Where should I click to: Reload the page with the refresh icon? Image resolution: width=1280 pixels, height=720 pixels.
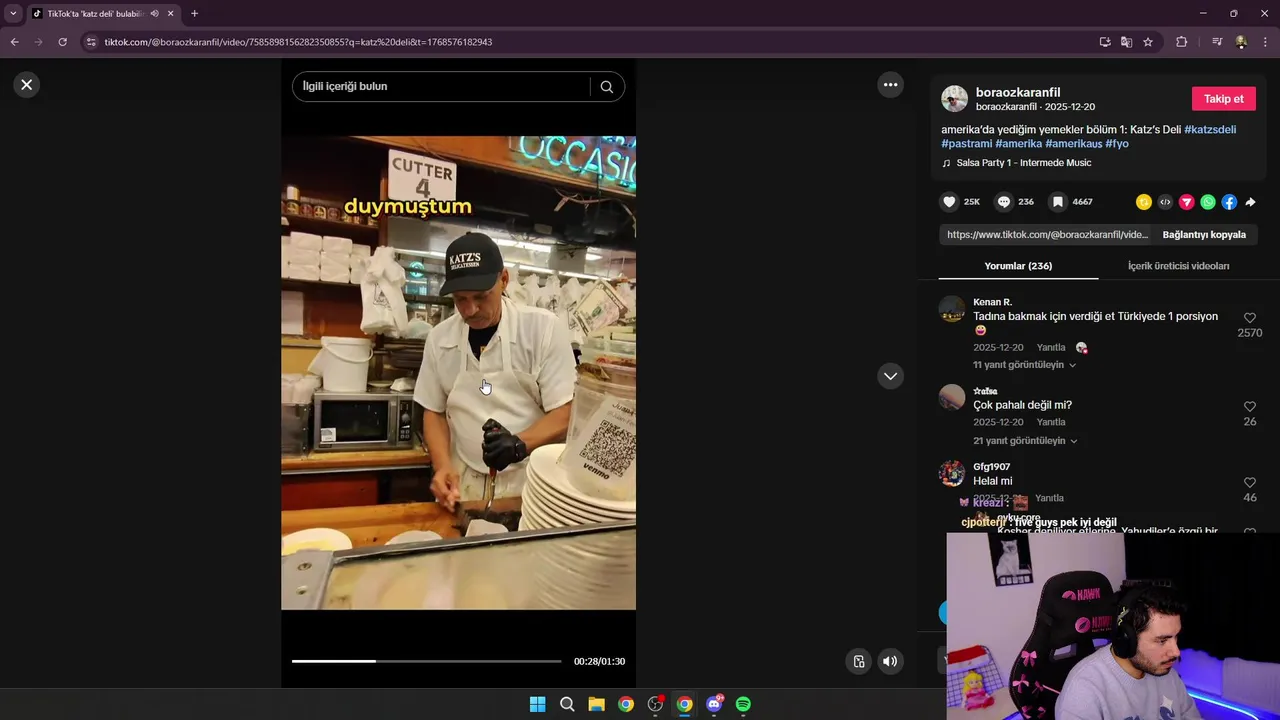pos(62,42)
